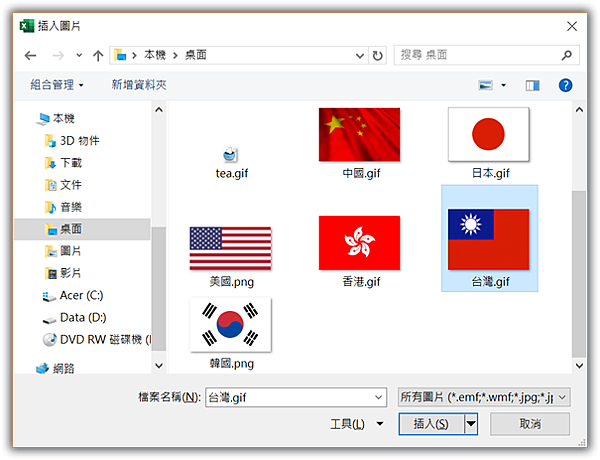Select the DVD RW 磁碟機
This screenshot has height=460, width=600.
tap(97, 339)
